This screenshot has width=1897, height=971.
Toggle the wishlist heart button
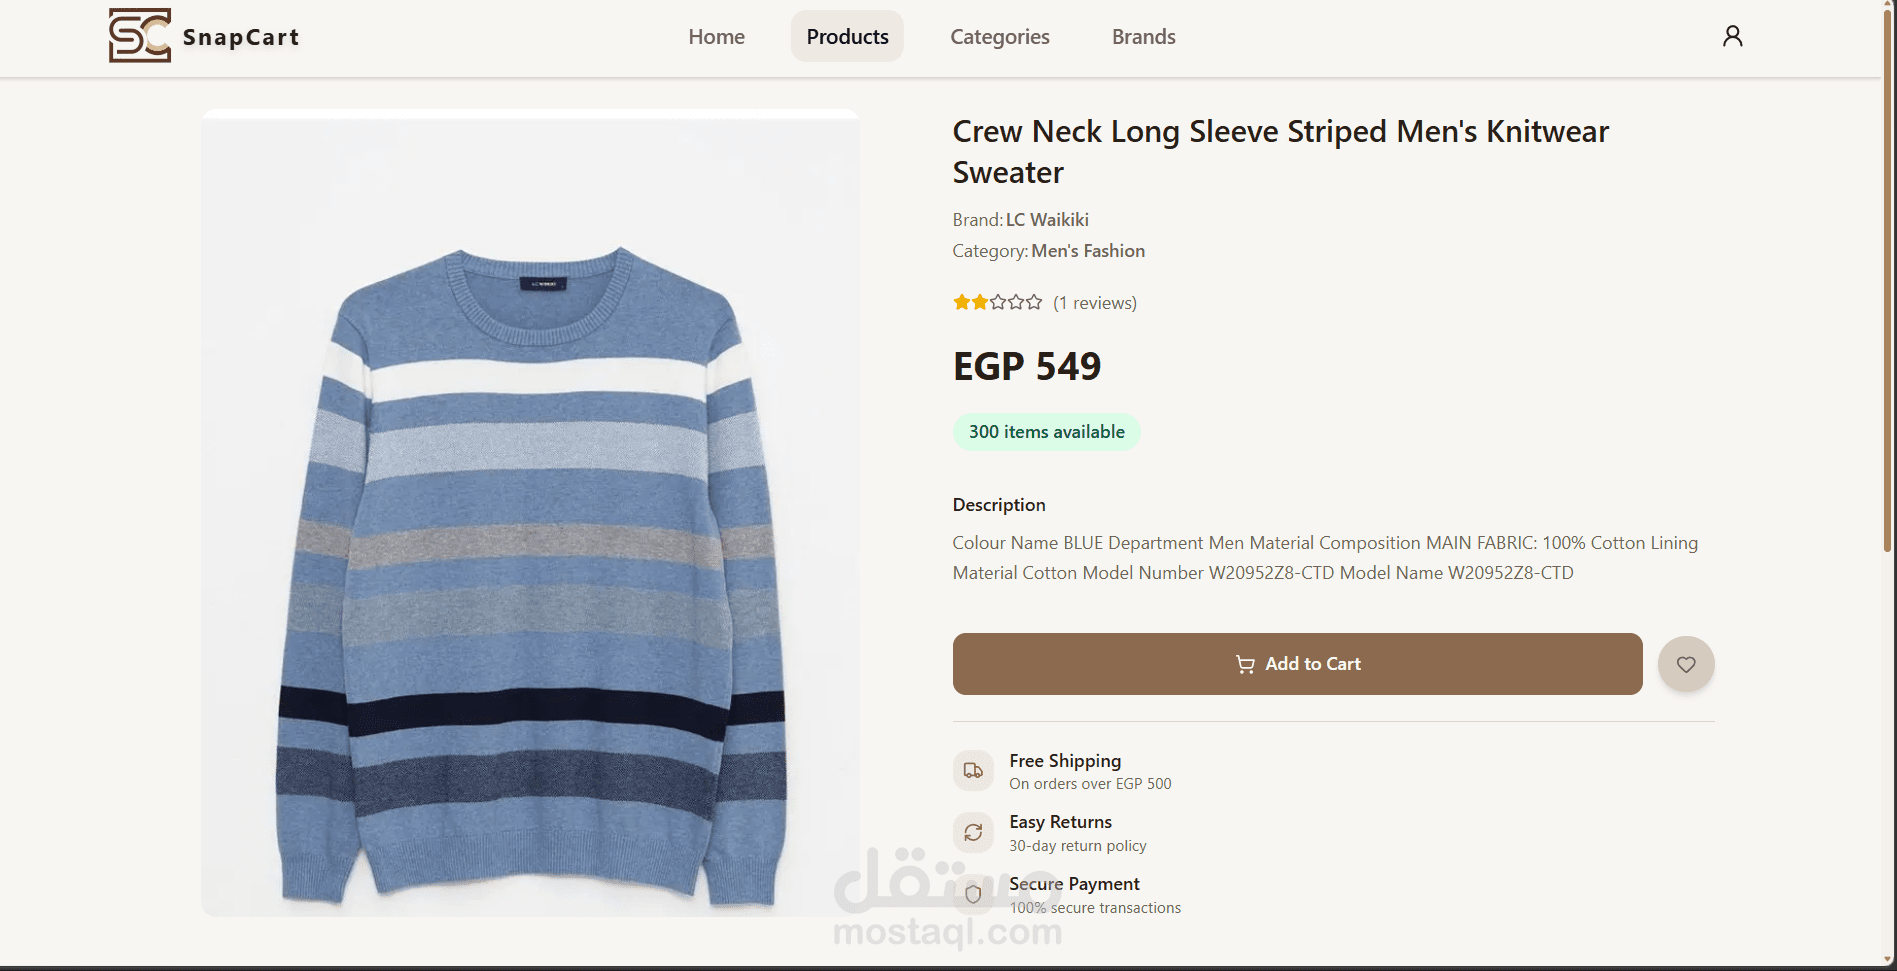pyautogui.click(x=1686, y=664)
